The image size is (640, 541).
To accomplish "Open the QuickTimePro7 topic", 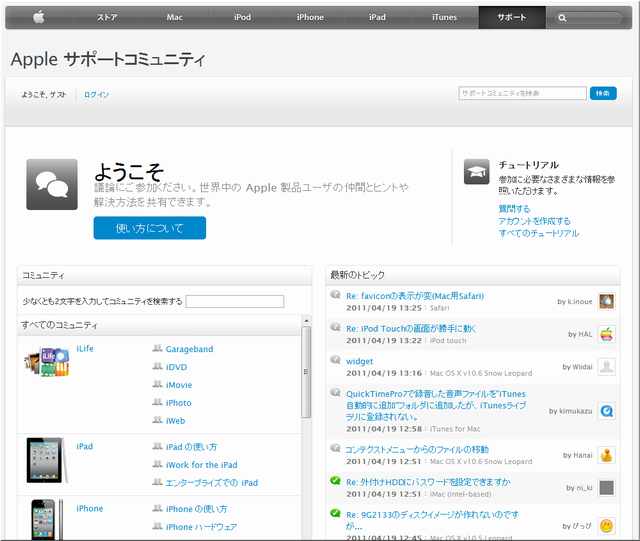I will tap(436, 405).
